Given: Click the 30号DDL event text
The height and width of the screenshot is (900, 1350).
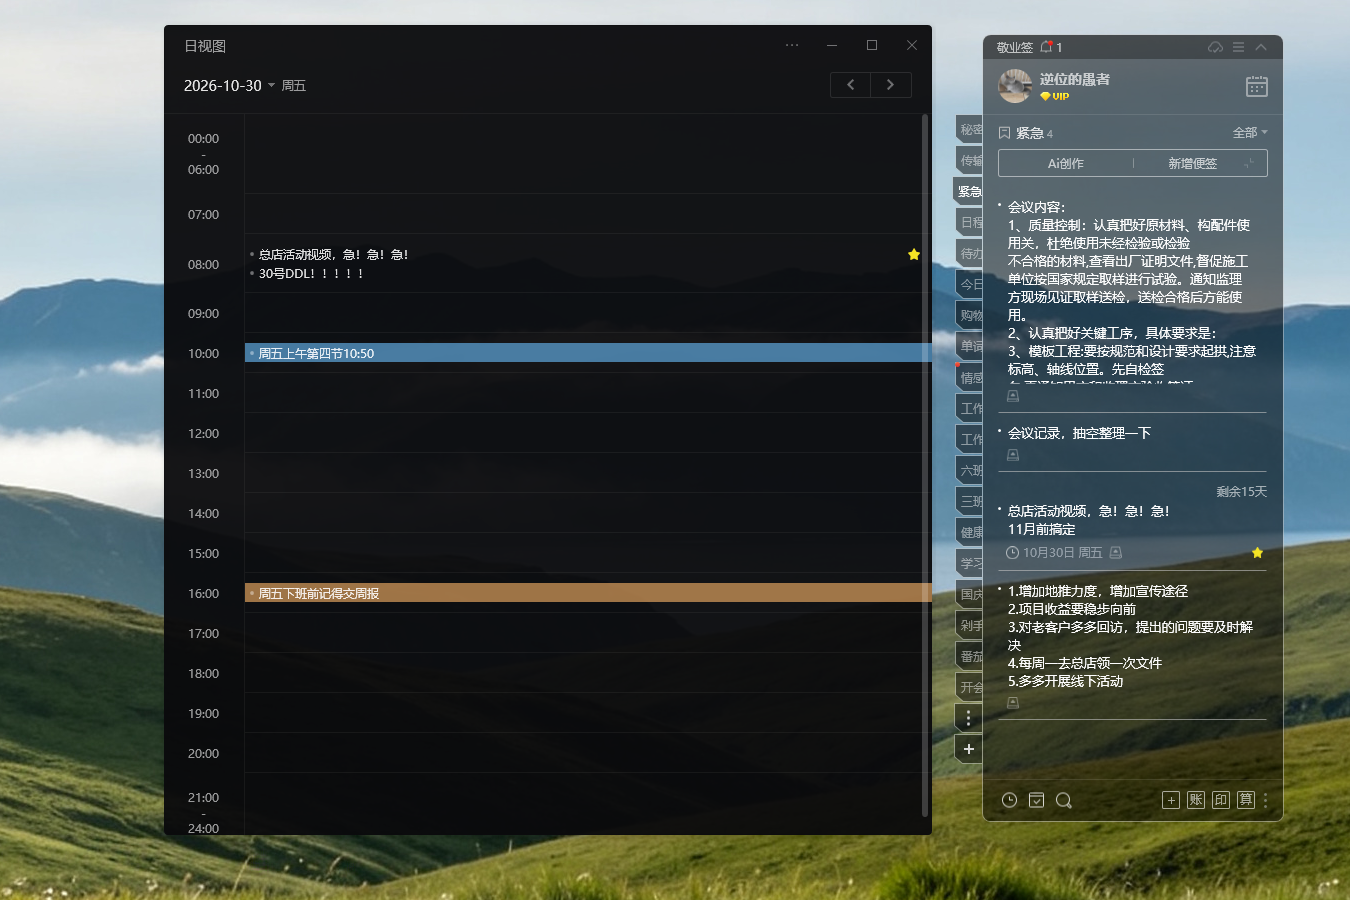Looking at the screenshot, I should coord(311,273).
